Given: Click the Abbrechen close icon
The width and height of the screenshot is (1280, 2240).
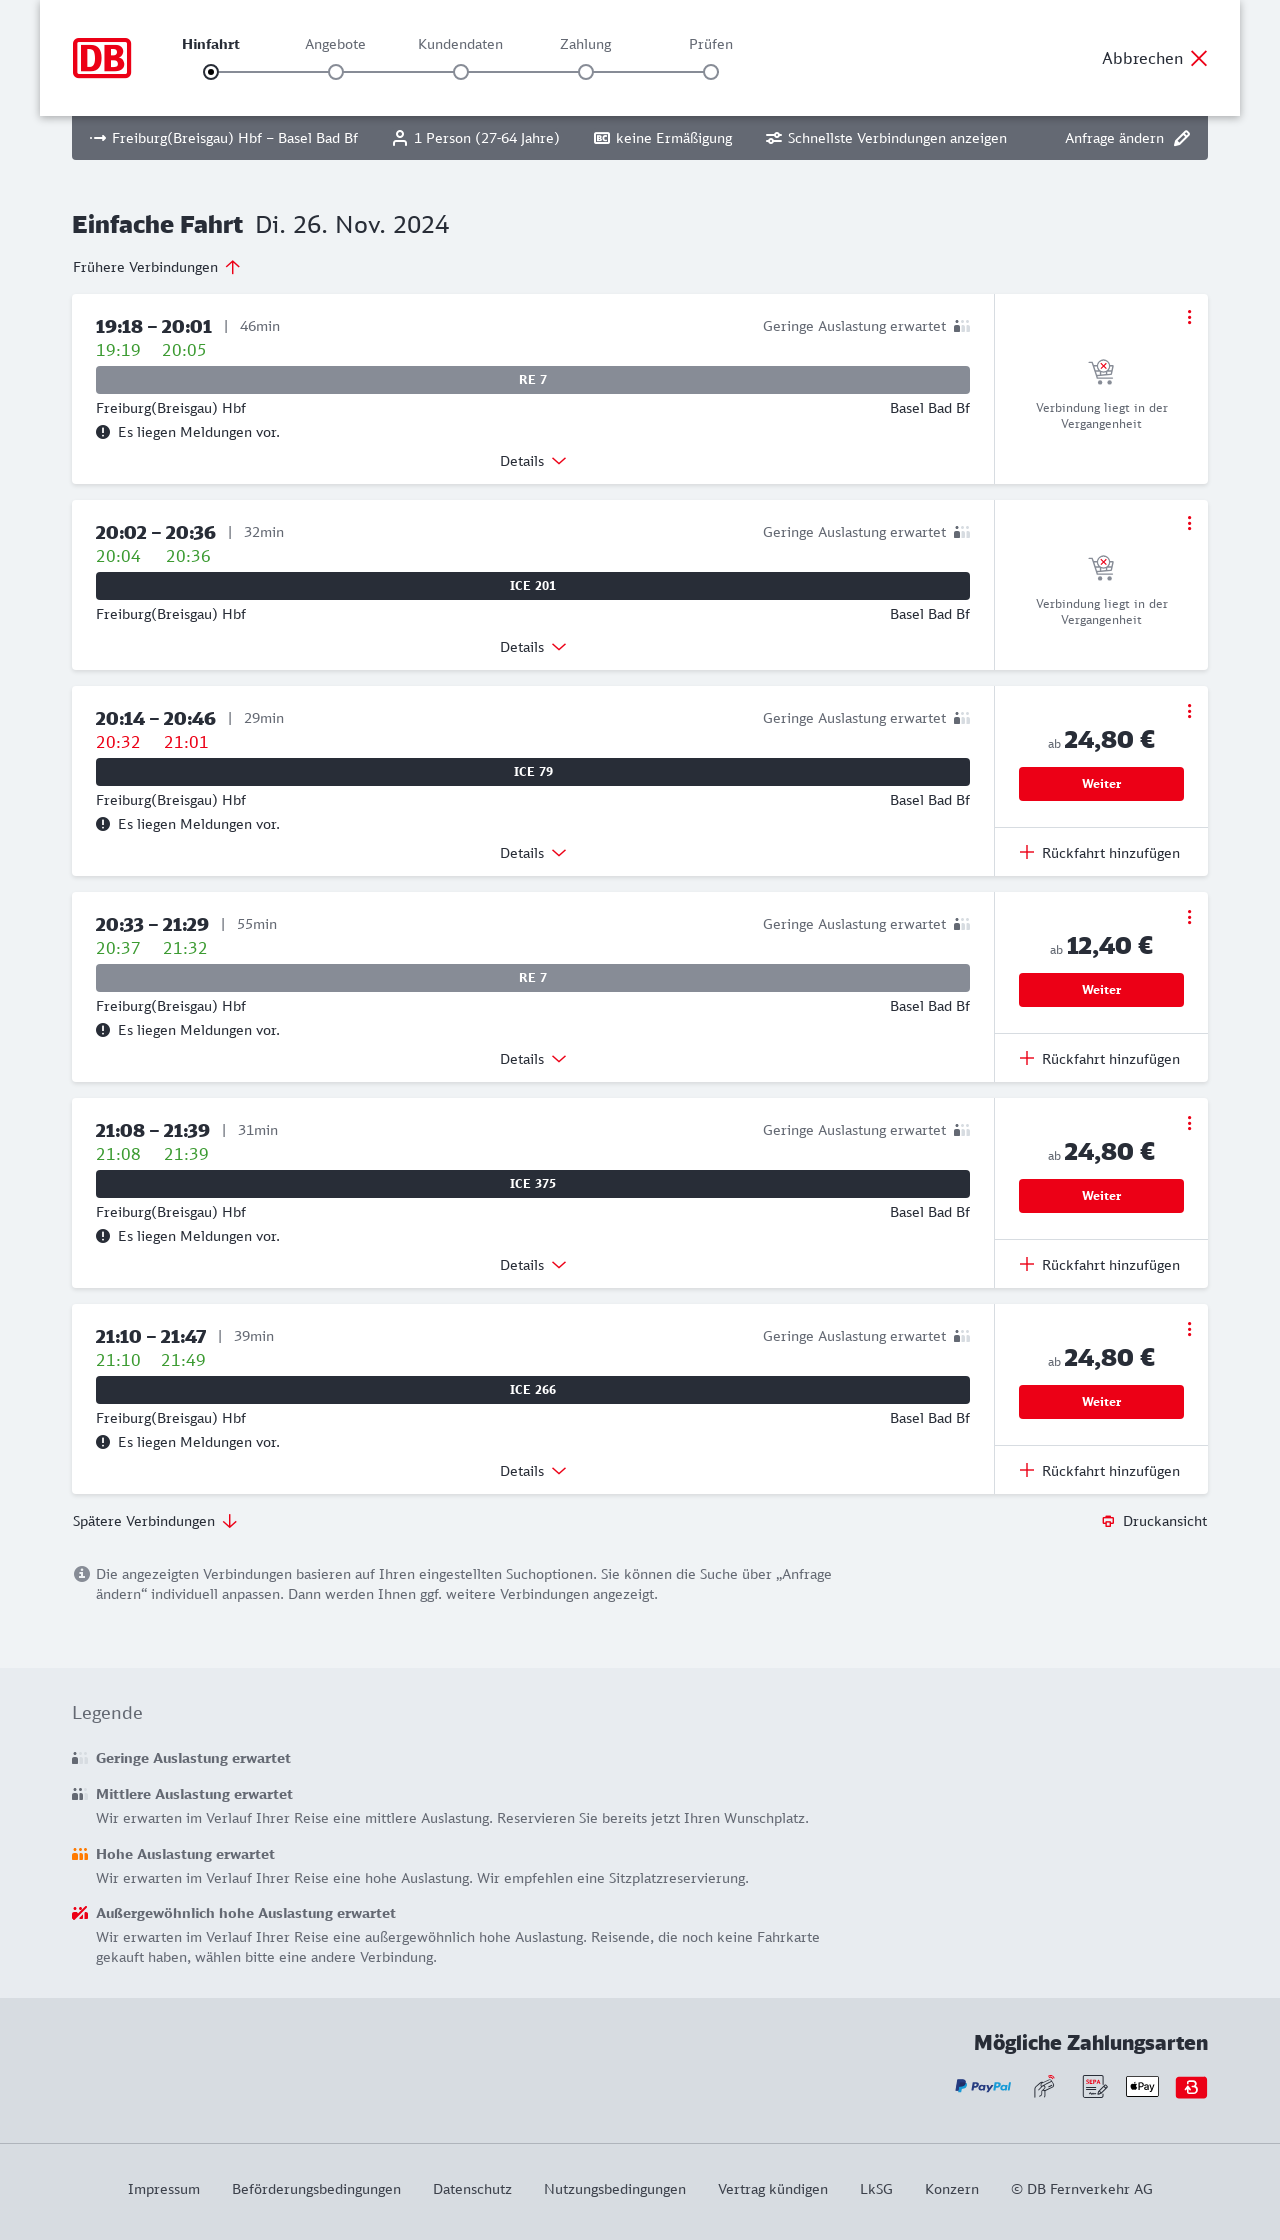Looking at the screenshot, I should coord(1199,58).
